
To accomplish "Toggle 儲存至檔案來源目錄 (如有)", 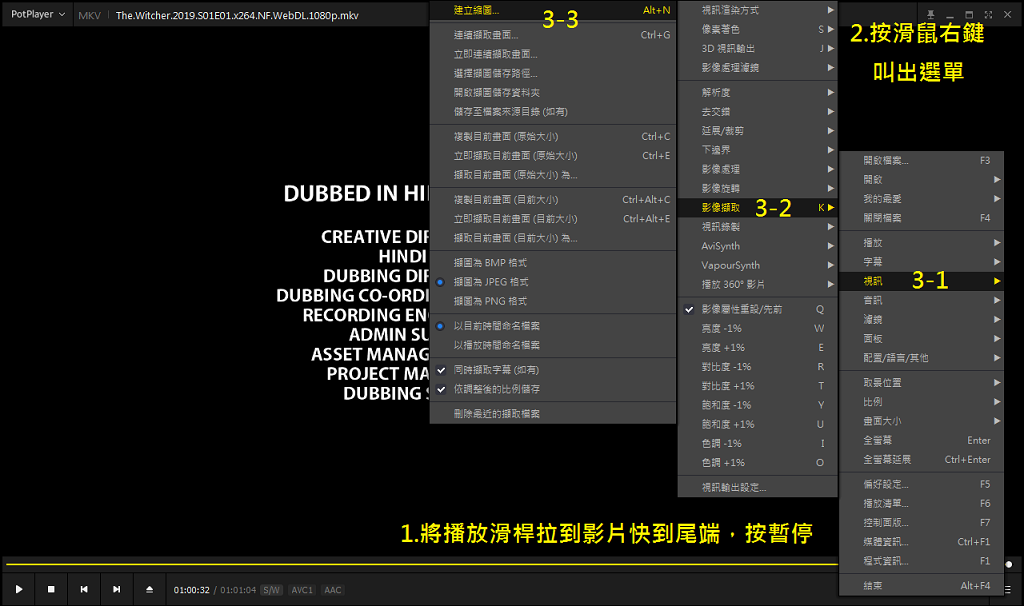I will [x=552, y=112].
